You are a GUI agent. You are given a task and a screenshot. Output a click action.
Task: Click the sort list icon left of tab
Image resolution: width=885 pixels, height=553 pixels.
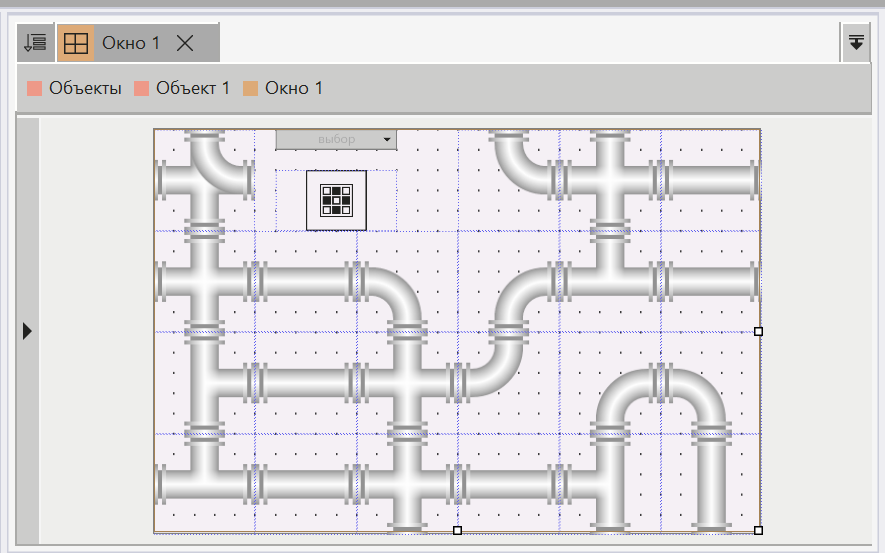pyautogui.click(x=35, y=43)
